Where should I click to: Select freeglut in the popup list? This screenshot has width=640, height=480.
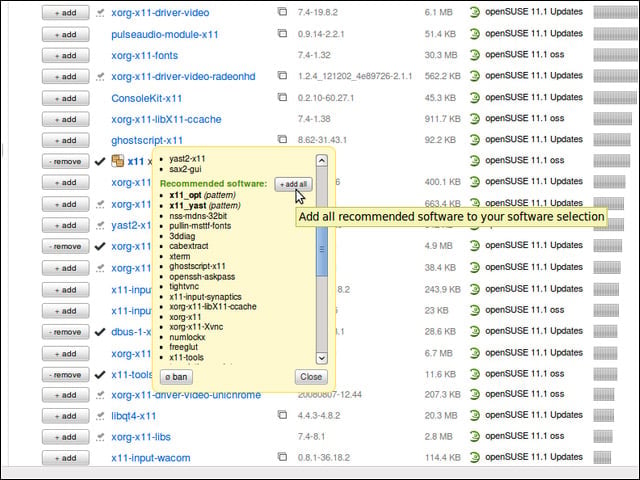(x=183, y=347)
